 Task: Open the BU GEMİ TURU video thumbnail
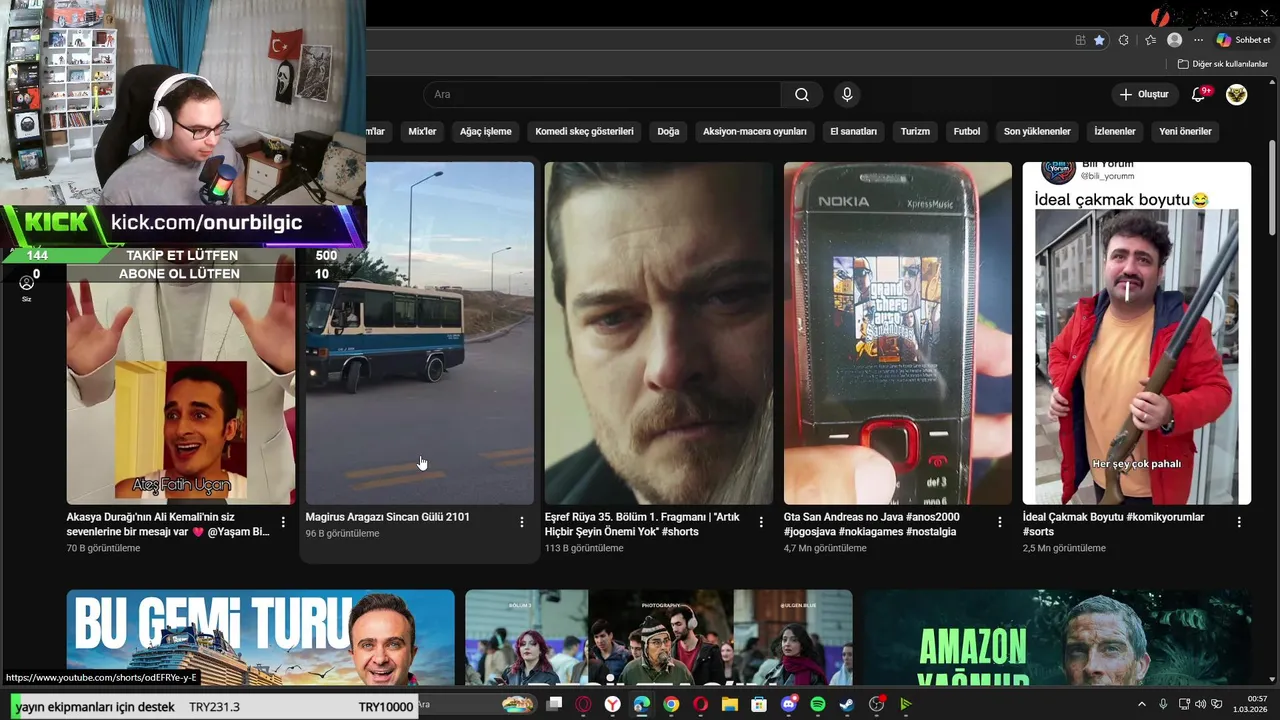click(x=260, y=637)
